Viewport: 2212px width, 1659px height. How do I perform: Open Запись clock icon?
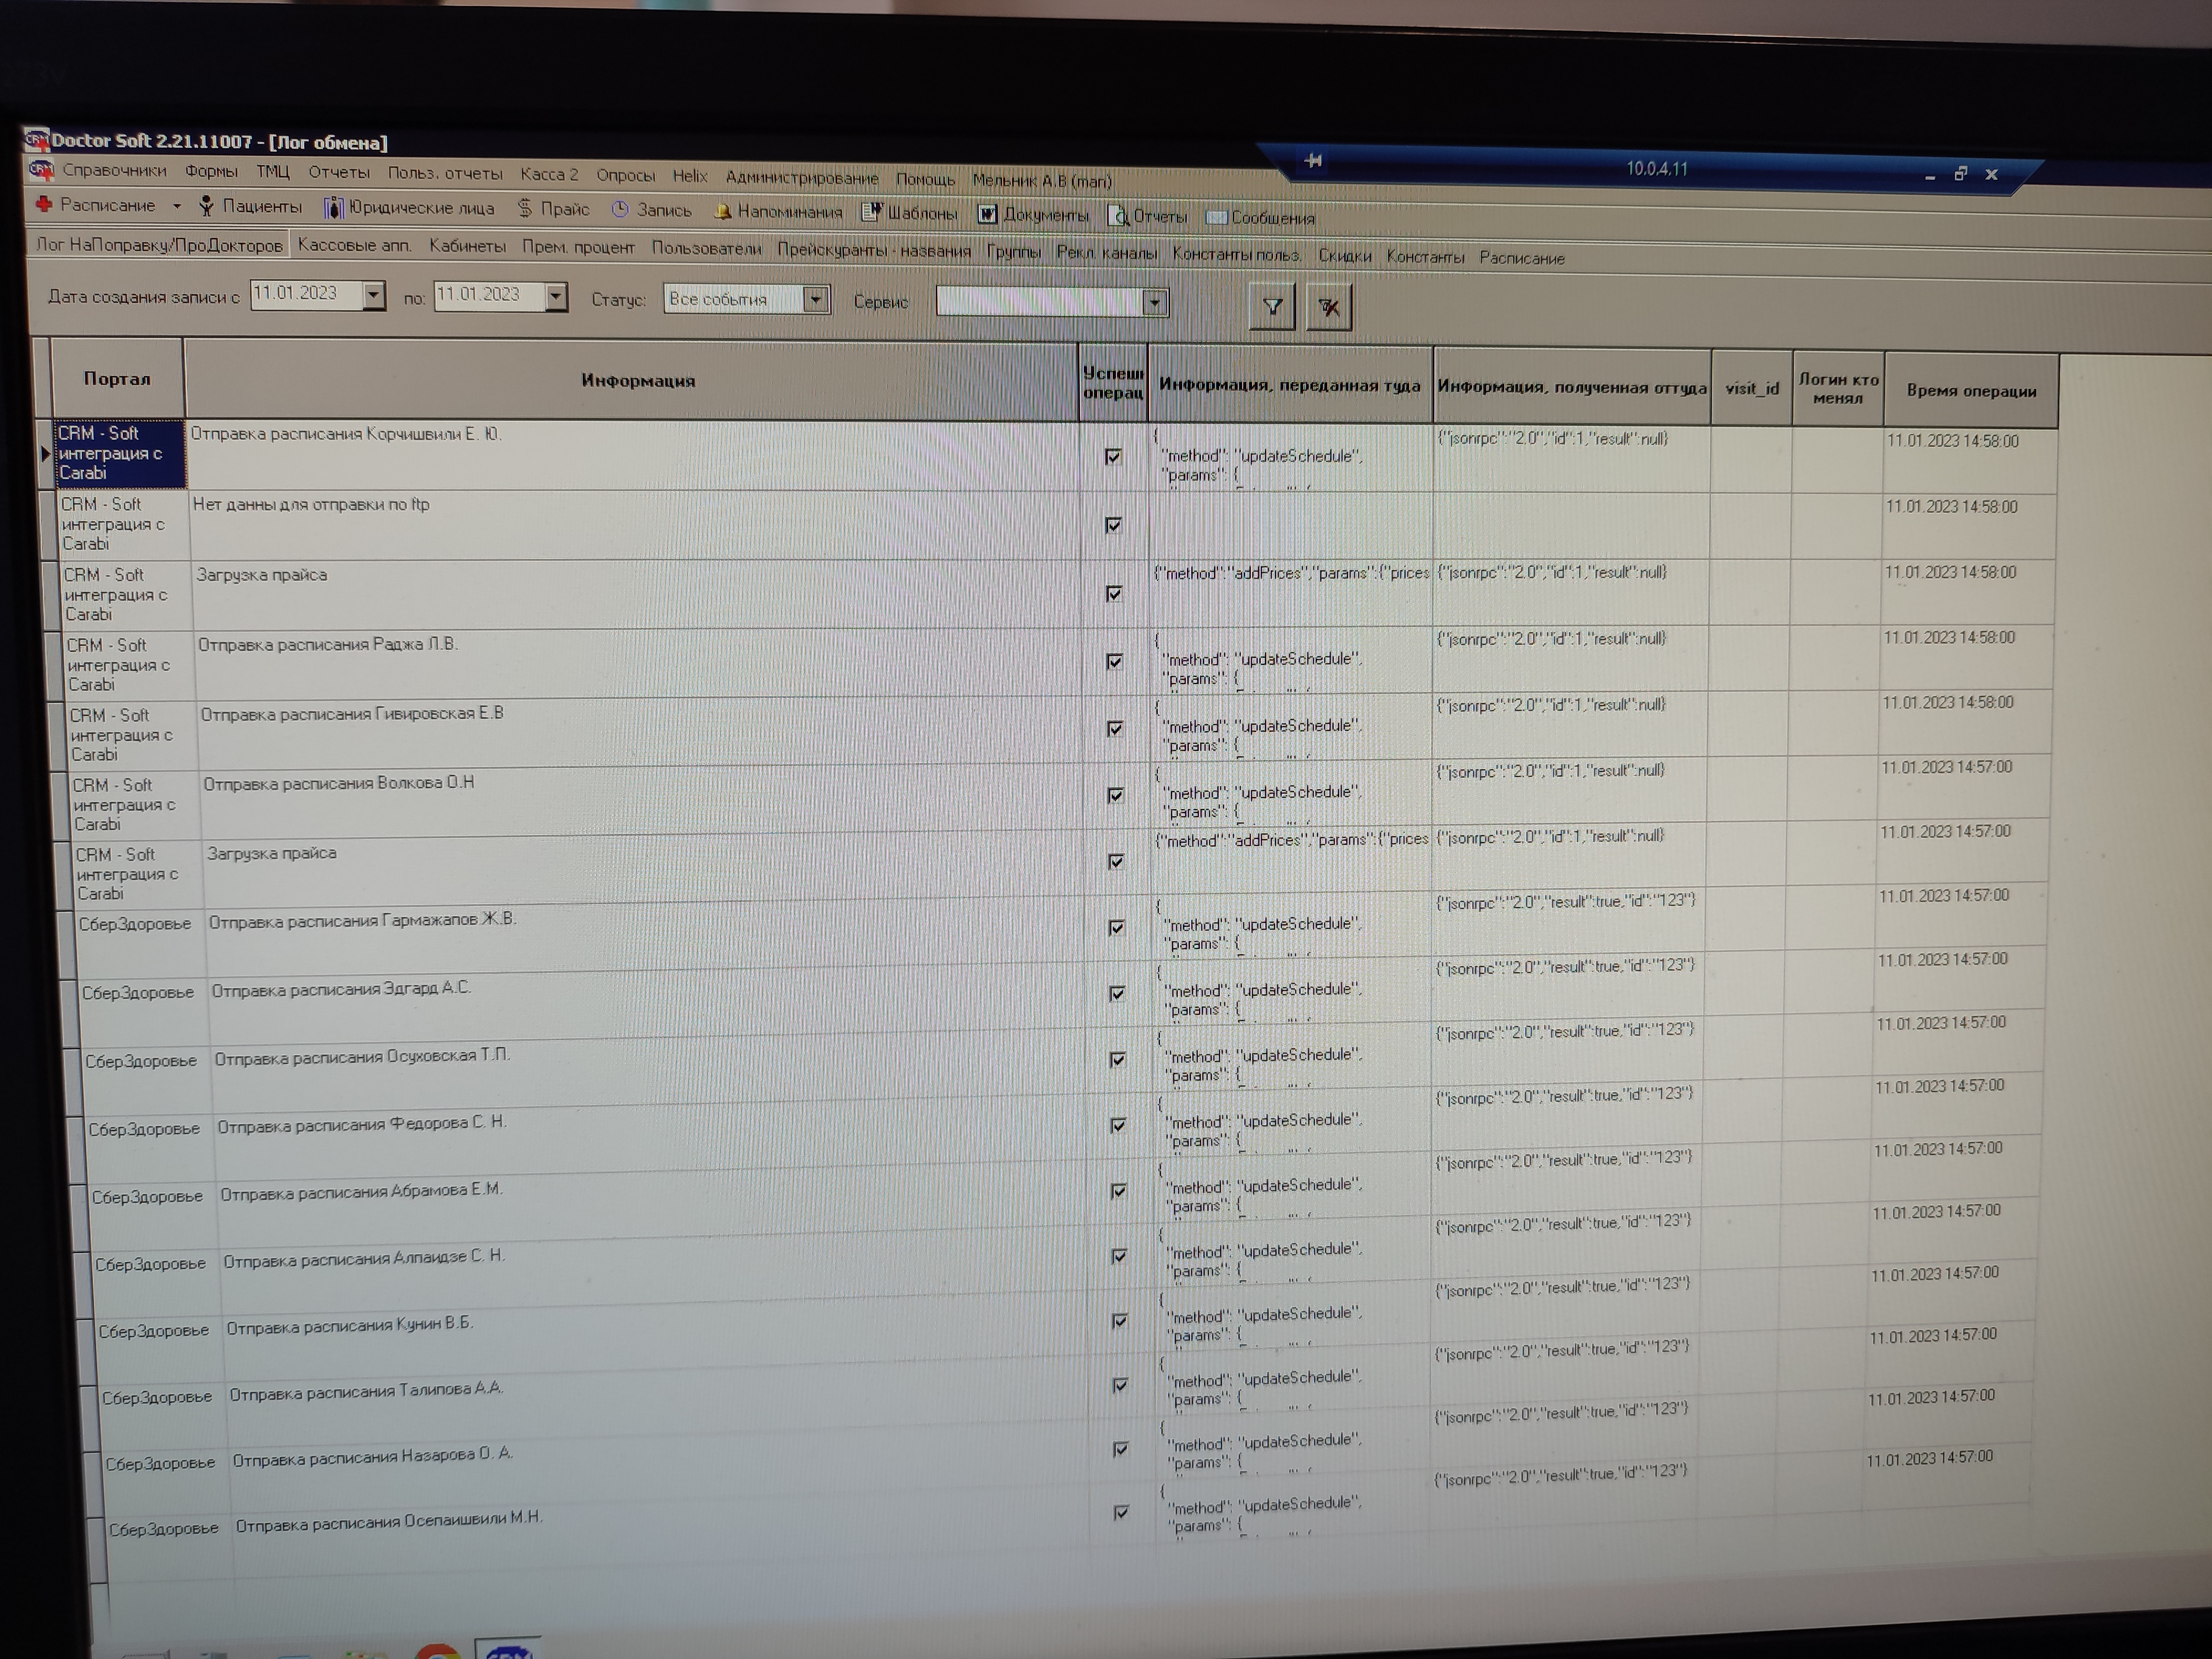point(620,209)
